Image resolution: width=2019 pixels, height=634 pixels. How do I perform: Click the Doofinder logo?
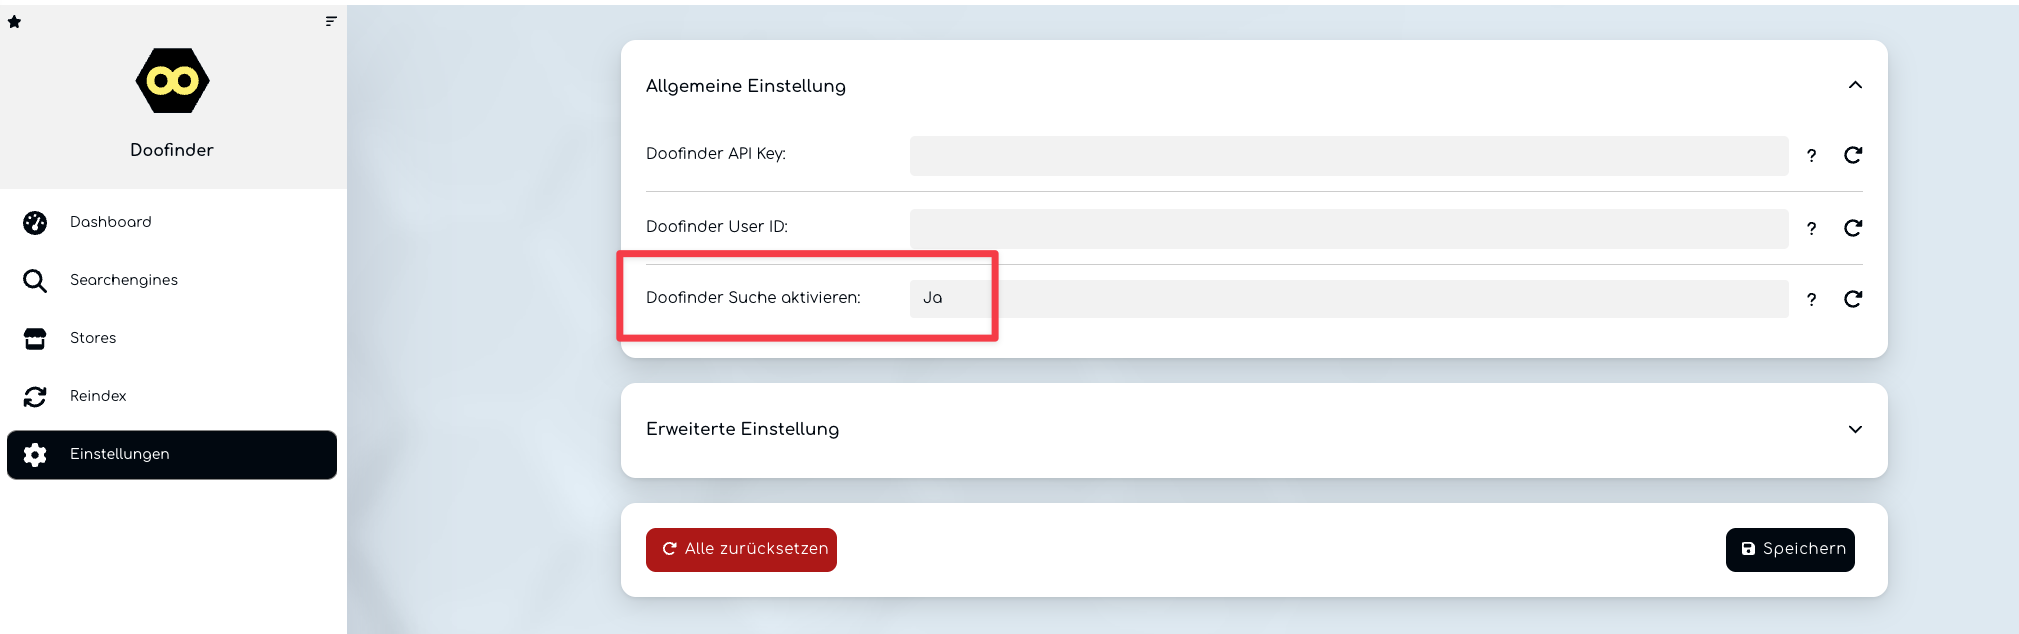pos(172,81)
